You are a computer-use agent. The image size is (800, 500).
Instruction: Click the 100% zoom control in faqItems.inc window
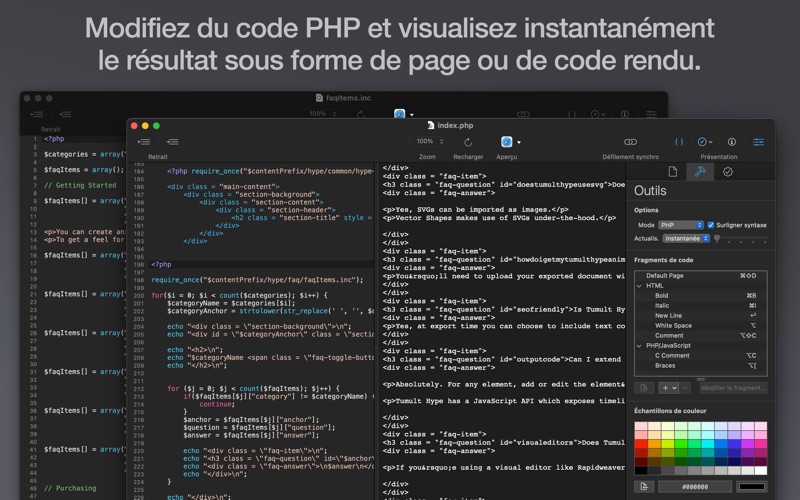click(x=322, y=114)
